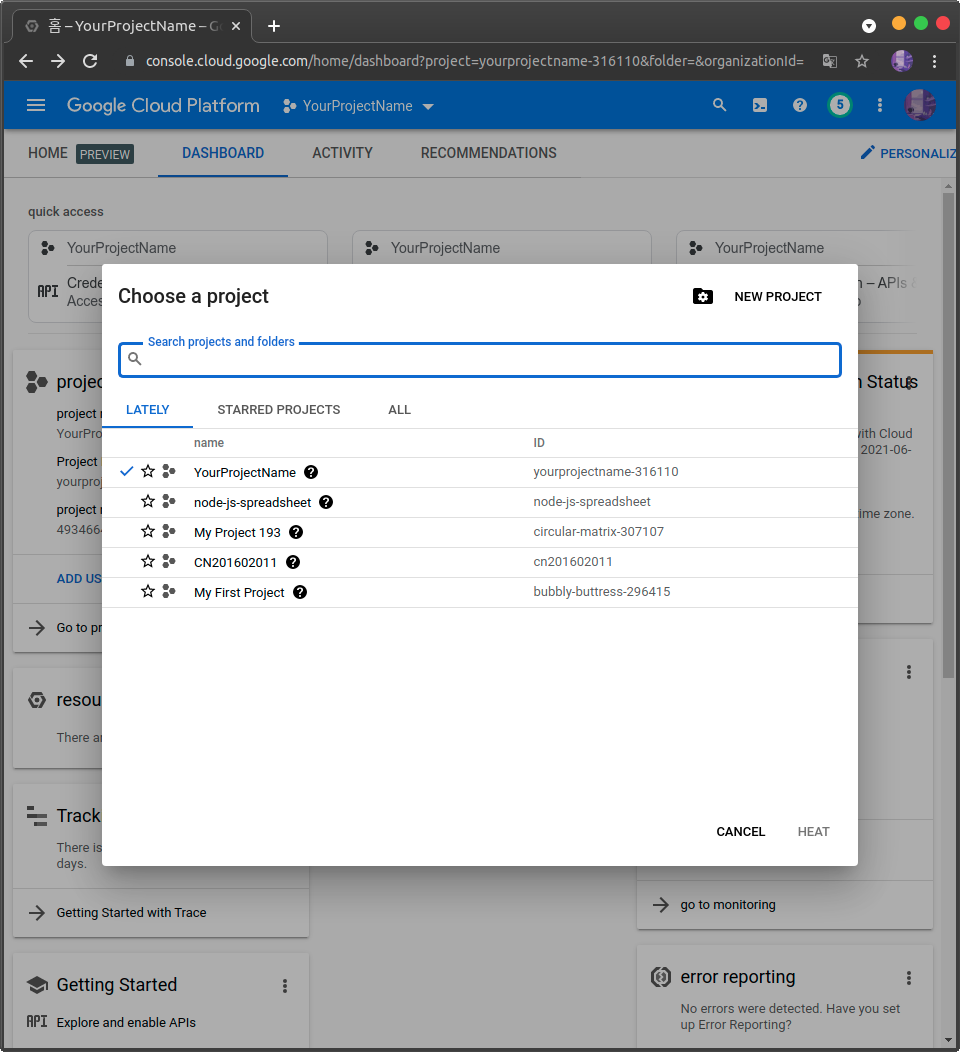Click Google Cloud Platform logo text

click(x=163, y=105)
